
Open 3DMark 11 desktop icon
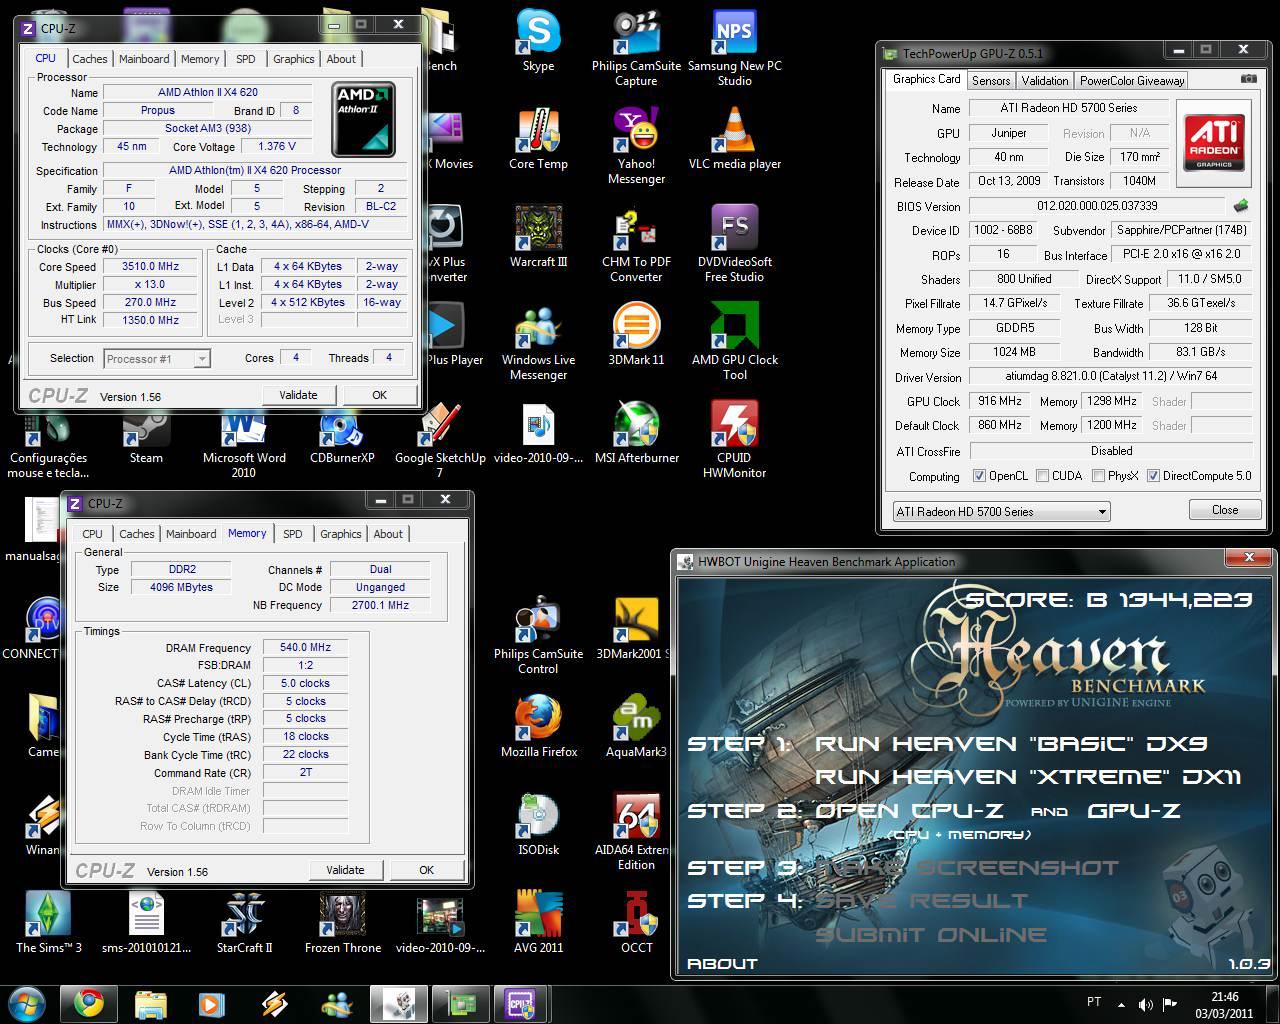636,334
